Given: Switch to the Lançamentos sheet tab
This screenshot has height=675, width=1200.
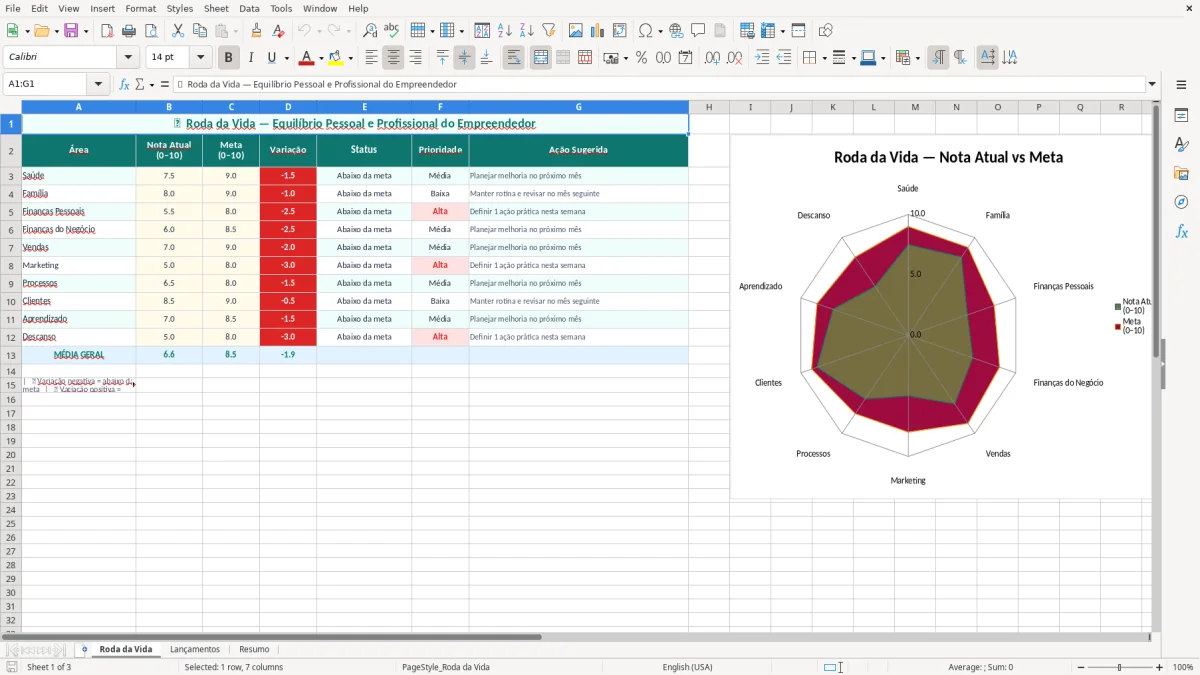Looking at the screenshot, I should (195, 649).
